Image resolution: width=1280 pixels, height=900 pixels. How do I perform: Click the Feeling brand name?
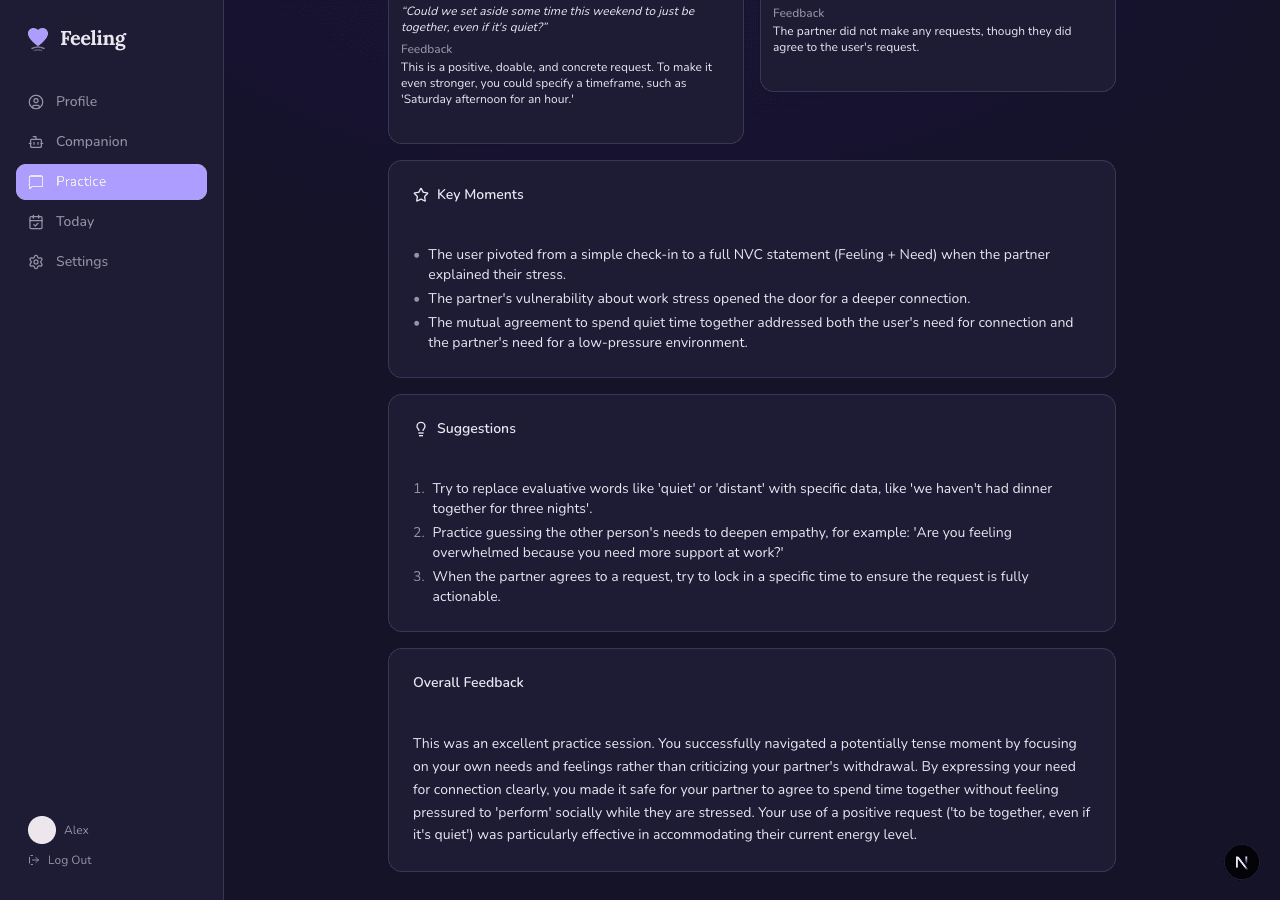(93, 39)
